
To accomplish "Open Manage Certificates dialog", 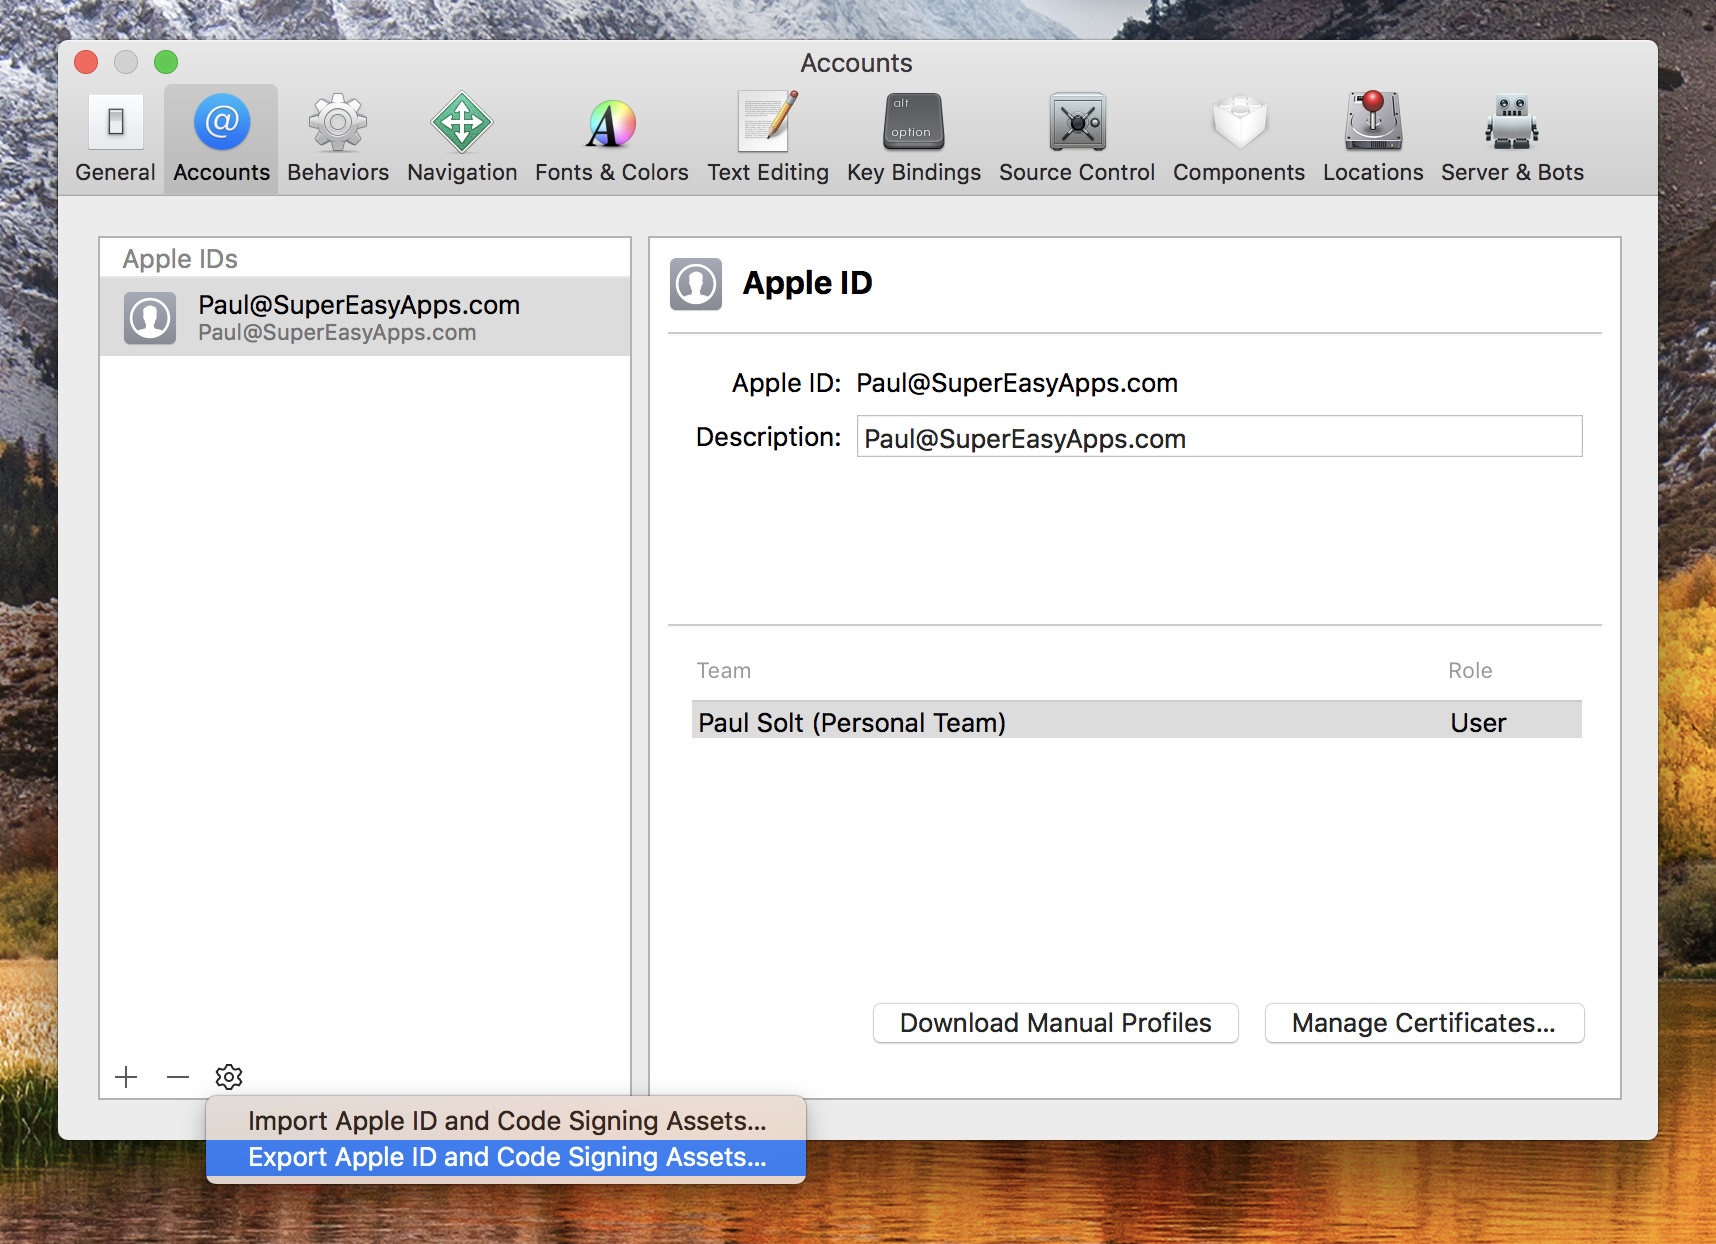I will pos(1424,1023).
